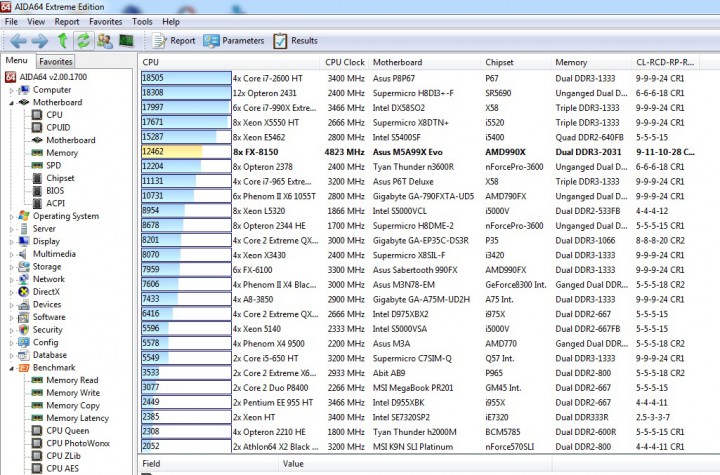This screenshot has height=475, width=720.
Task: Click the Database icon in the tree
Action: point(23,355)
